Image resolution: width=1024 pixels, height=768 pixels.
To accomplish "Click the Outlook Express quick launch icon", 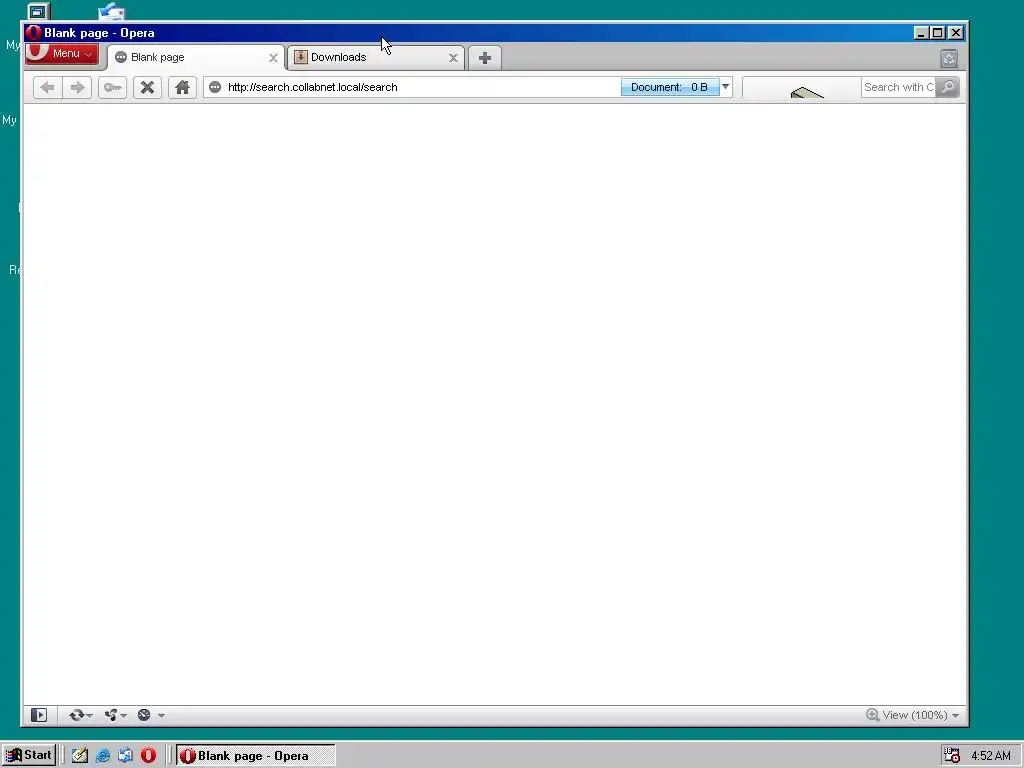I will (125, 756).
